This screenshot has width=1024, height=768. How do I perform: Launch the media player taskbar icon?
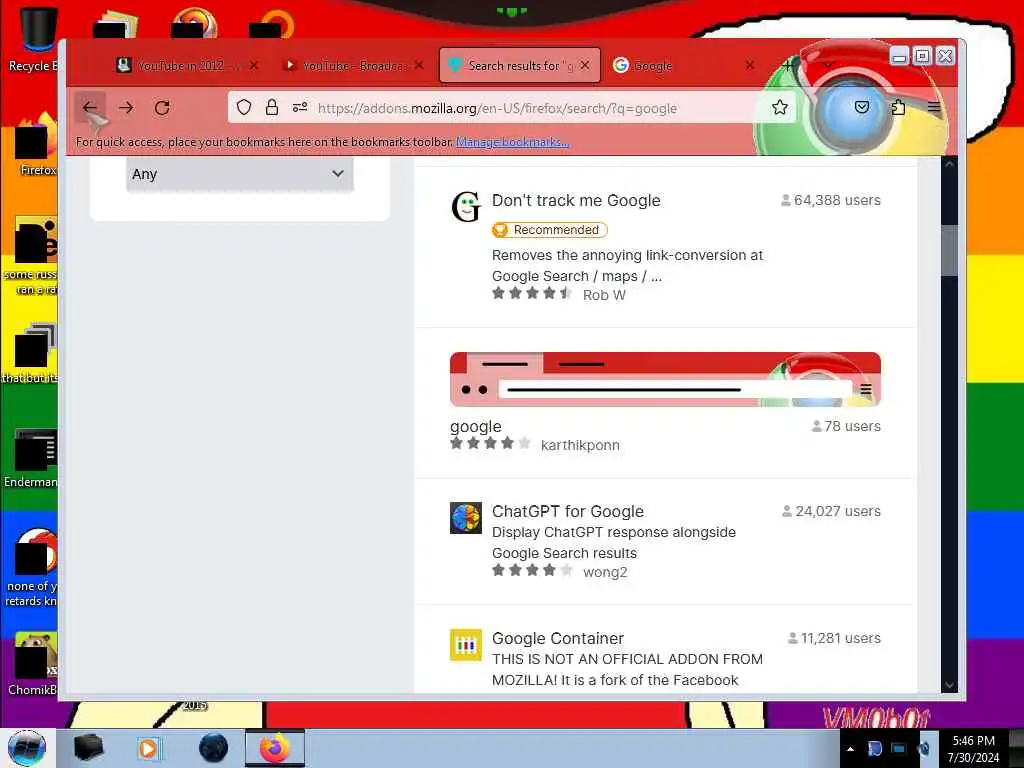point(149,748)
